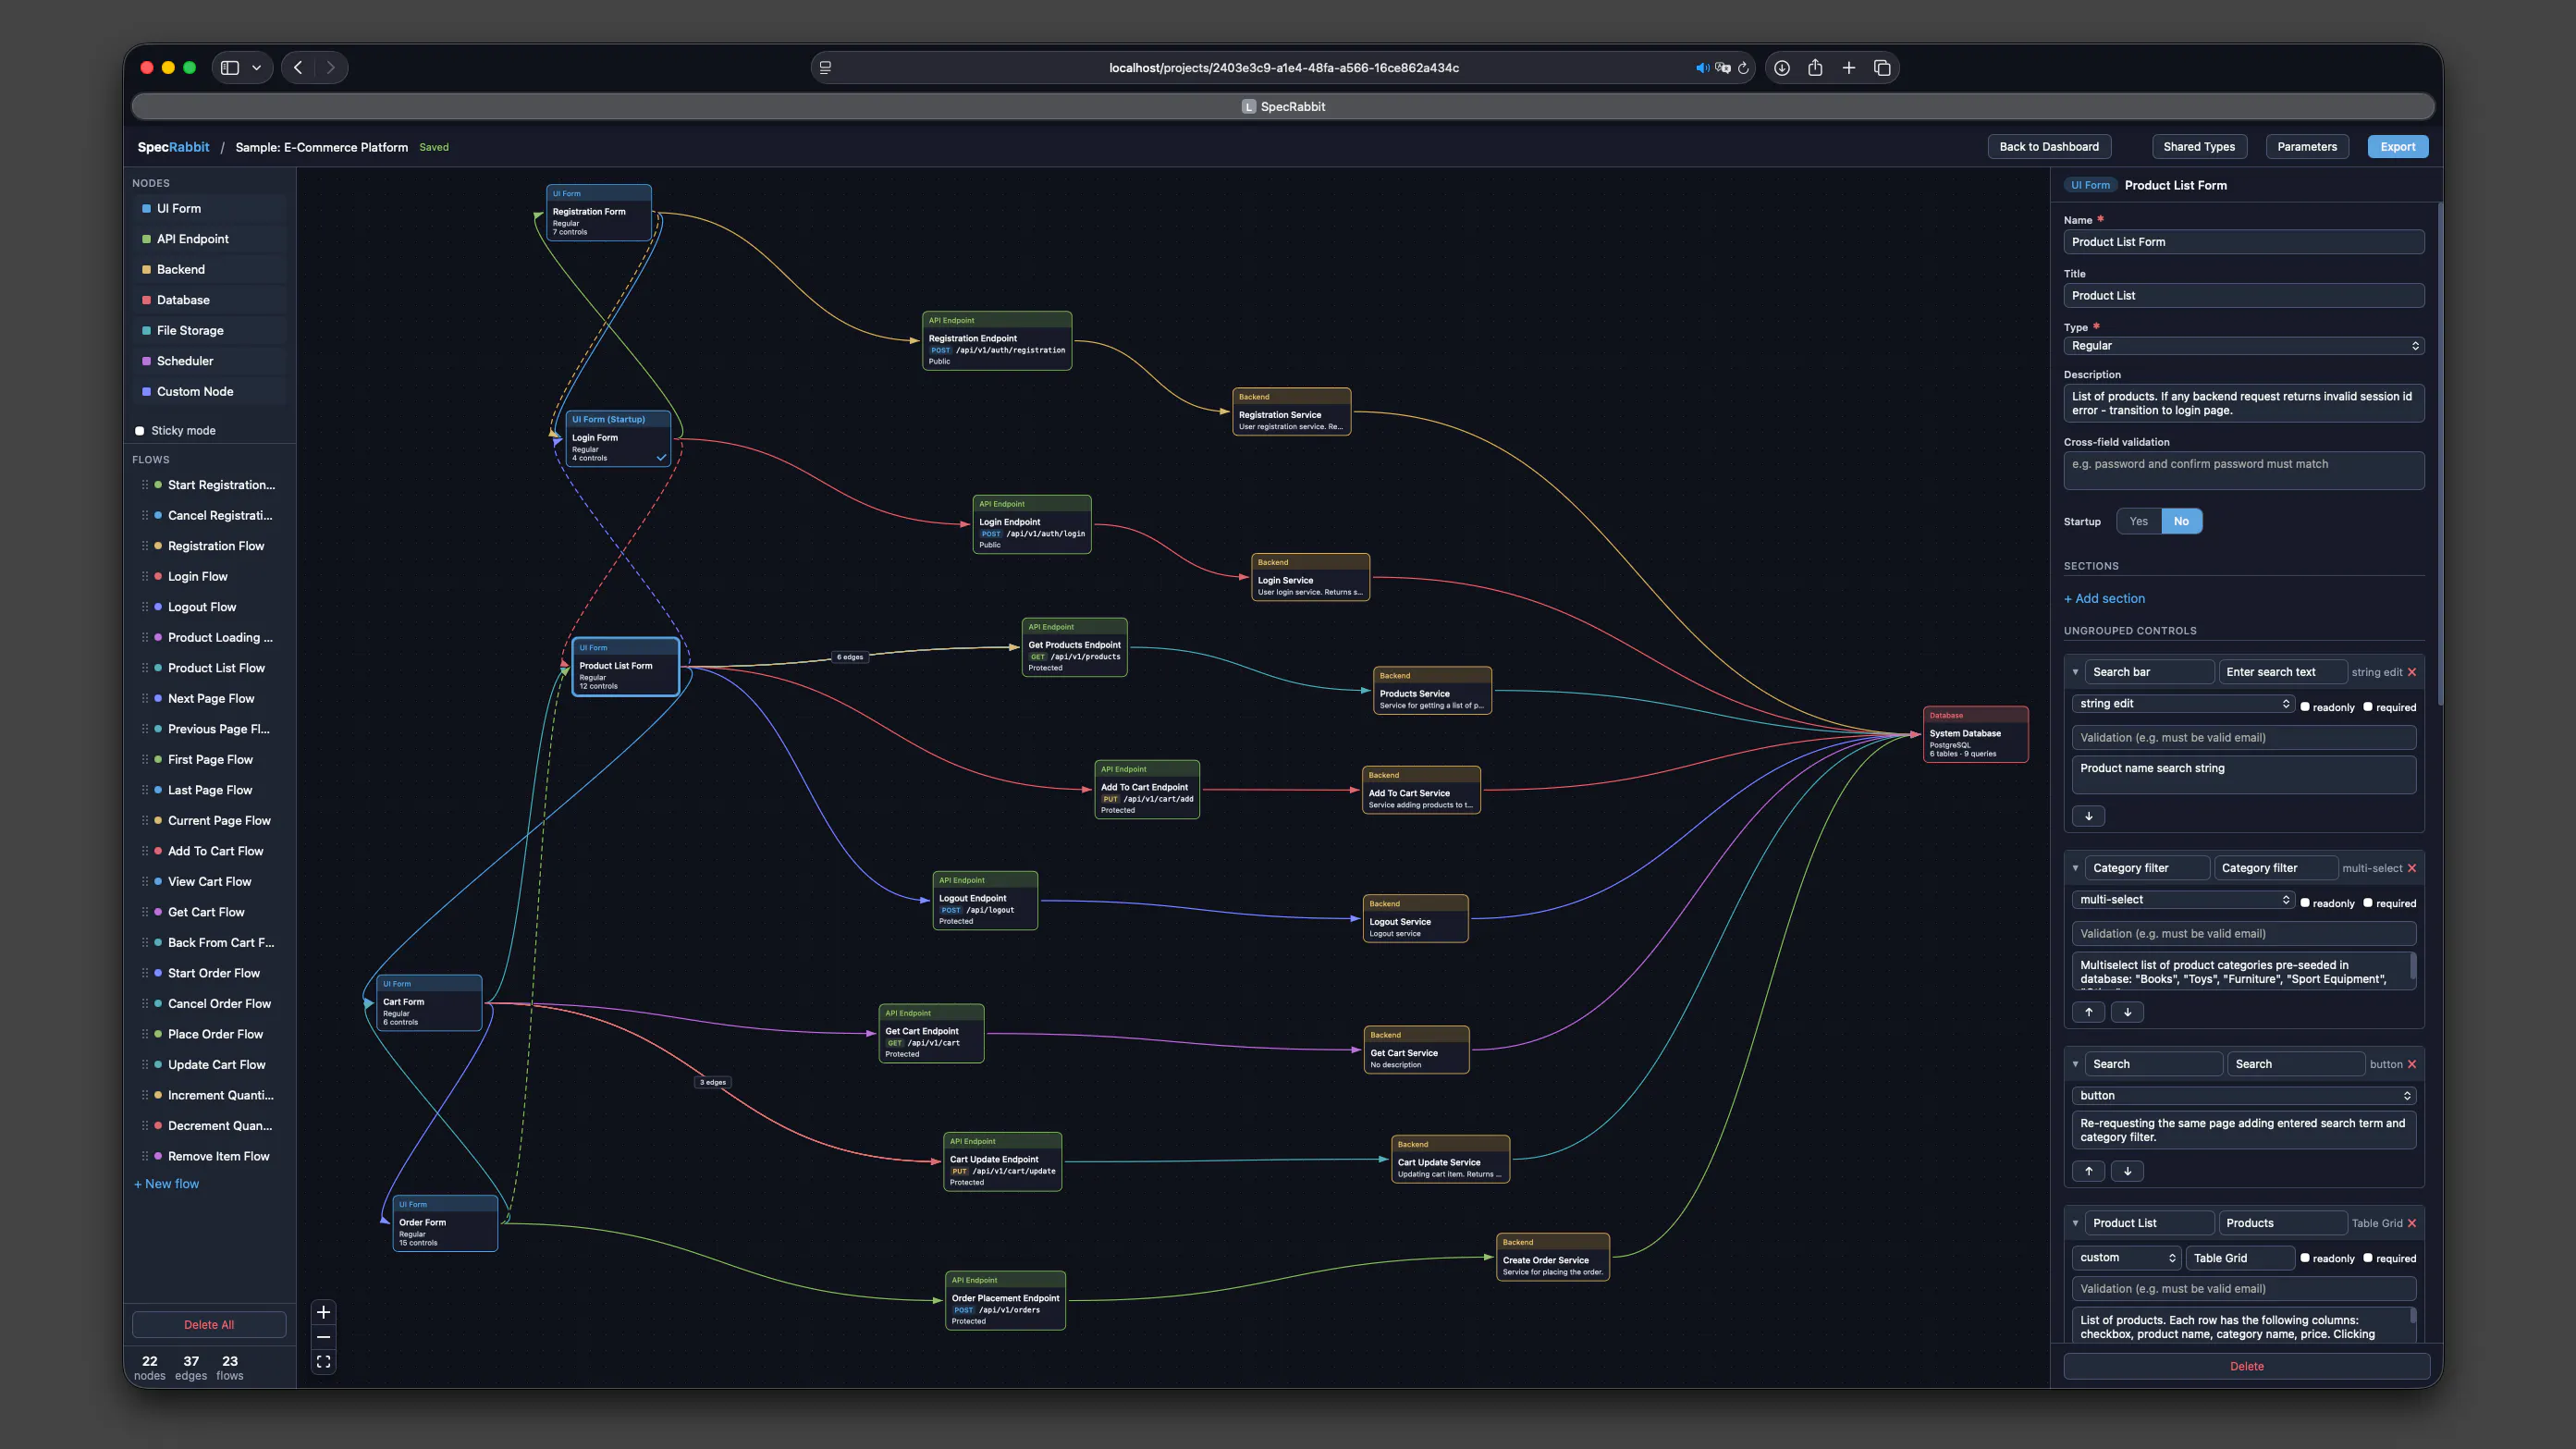
Task: Toggle required for Category filter control
Action: coord(2368,903)
